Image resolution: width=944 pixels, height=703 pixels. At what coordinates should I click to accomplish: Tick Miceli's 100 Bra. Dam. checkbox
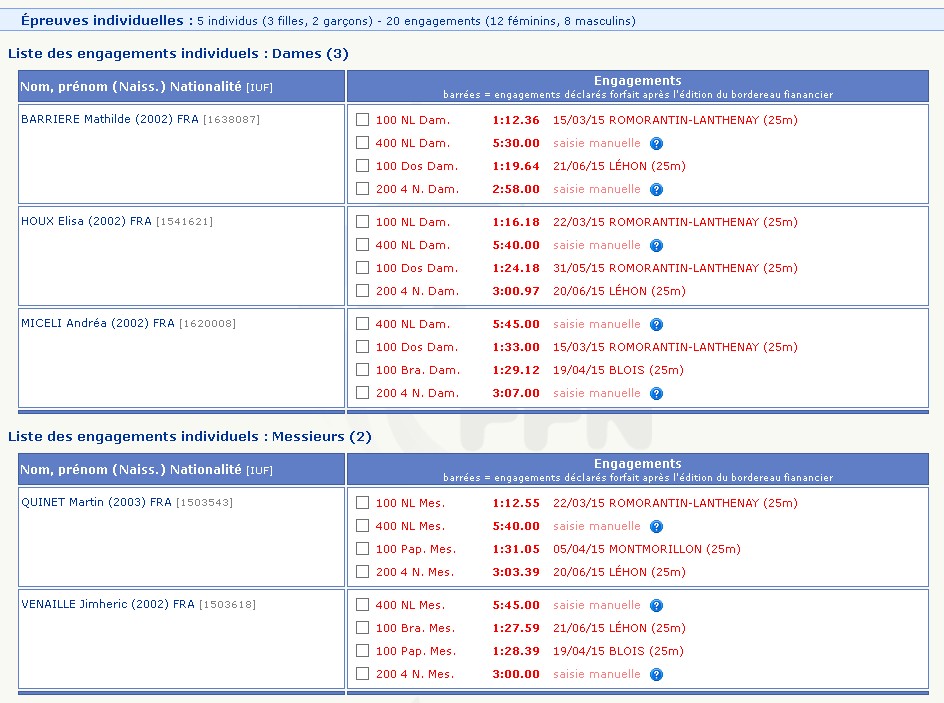tap(362, 370)
